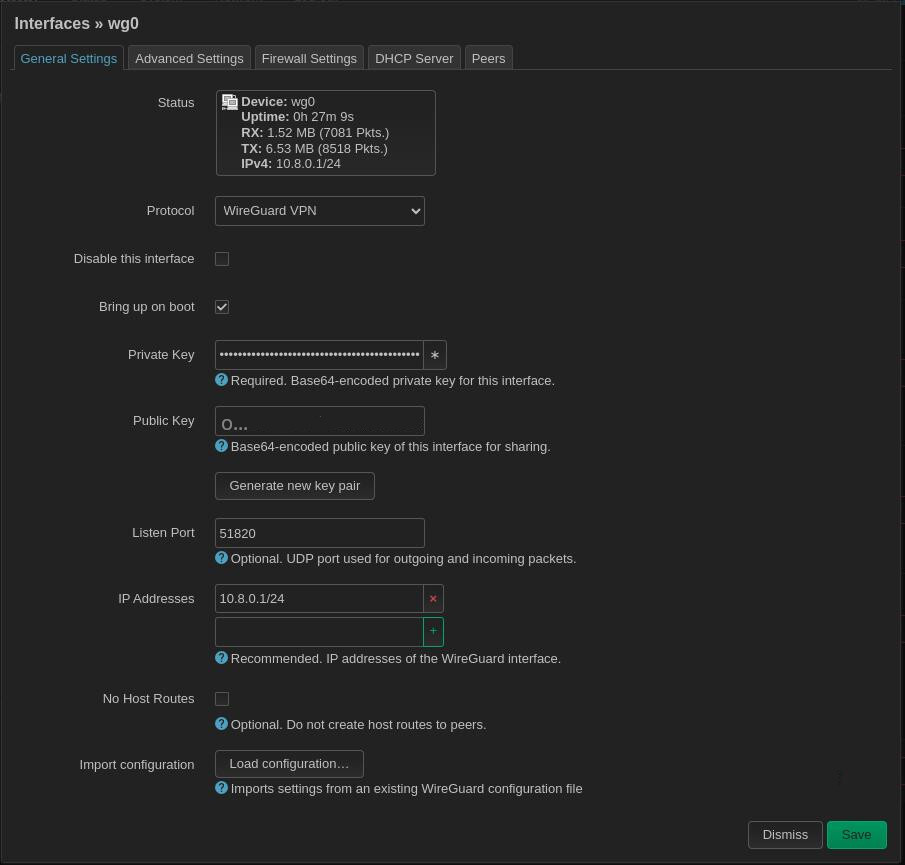Switch to General Settings tab

coord(69,58)
